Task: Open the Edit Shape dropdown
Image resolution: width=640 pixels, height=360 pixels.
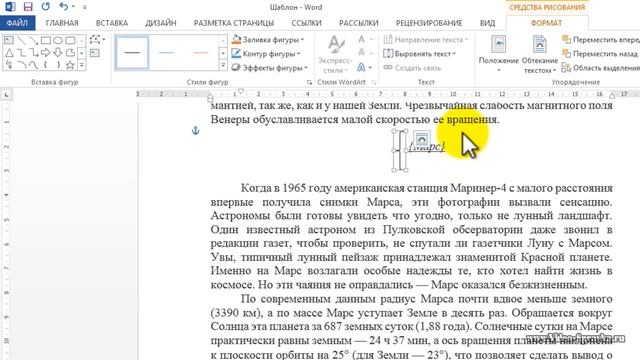Action: pyautogui.click(x=97, y=40)
